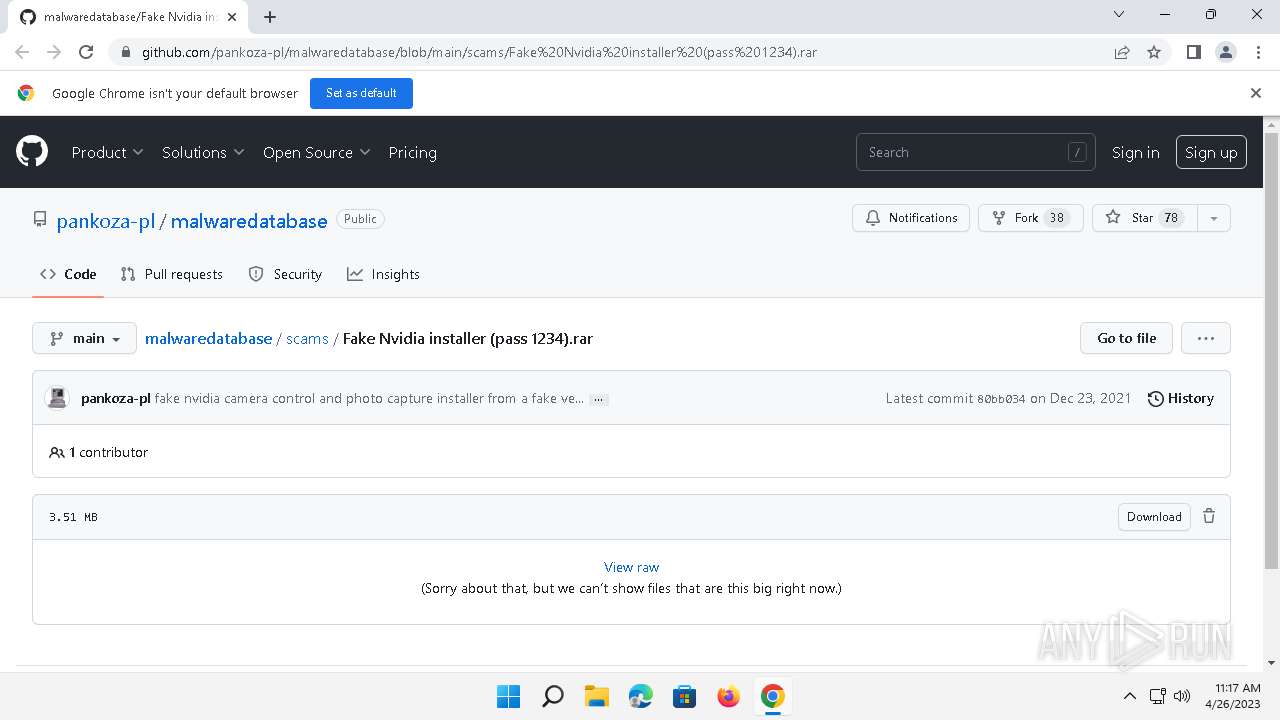
Task: Open Windows taskbar search
Action: click(x=552, y=696)
